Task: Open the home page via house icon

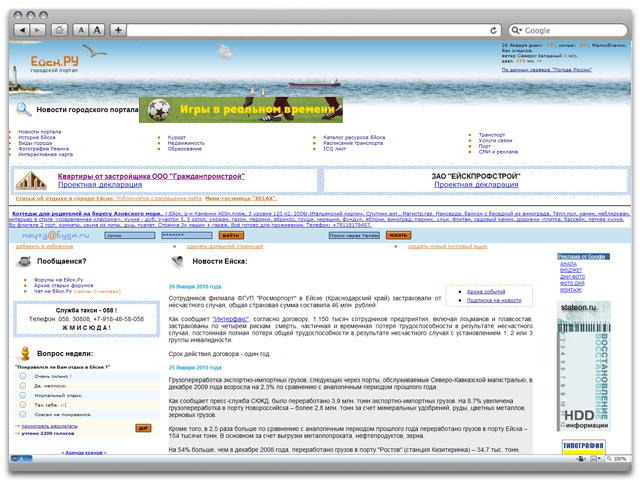Action: pyautogui.click(x=60, y=30)
